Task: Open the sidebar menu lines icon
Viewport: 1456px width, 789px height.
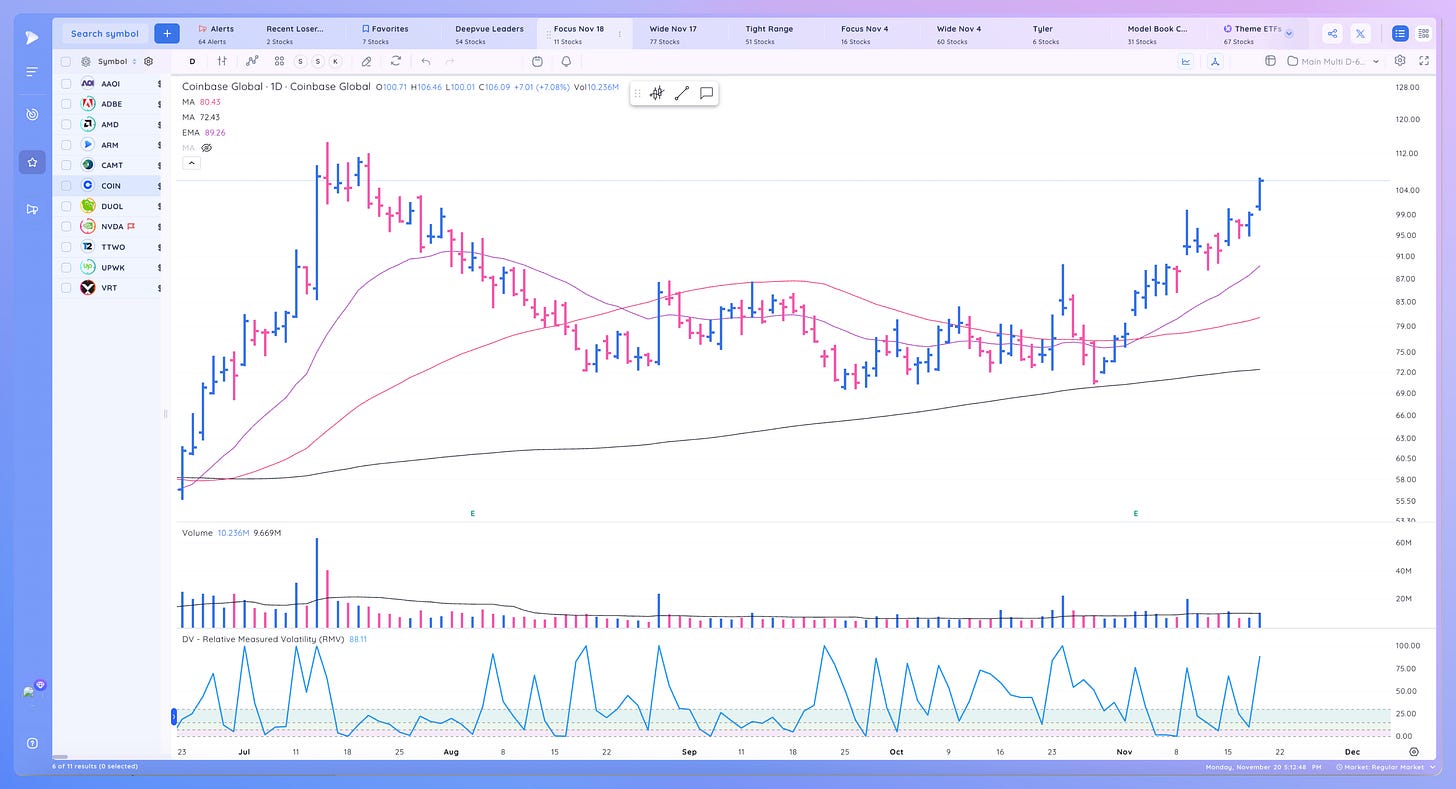Action: (x=32, y=72)
